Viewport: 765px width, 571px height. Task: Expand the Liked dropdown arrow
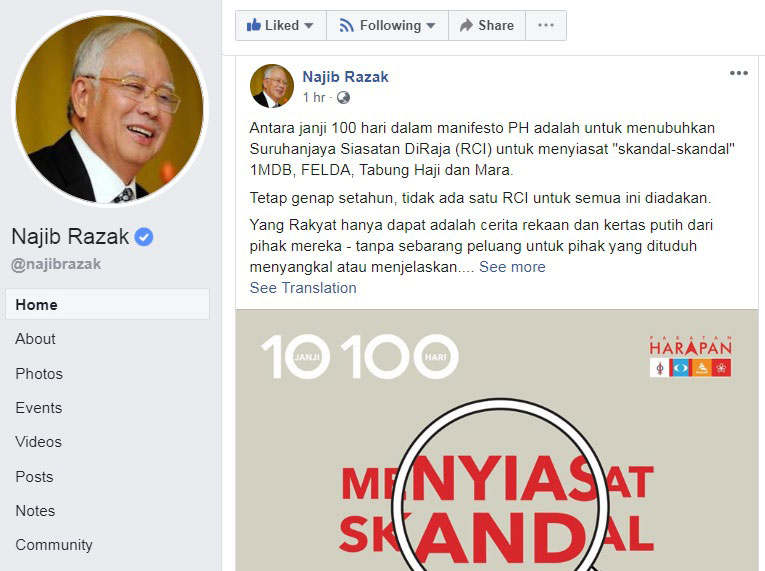coord(308,25)
